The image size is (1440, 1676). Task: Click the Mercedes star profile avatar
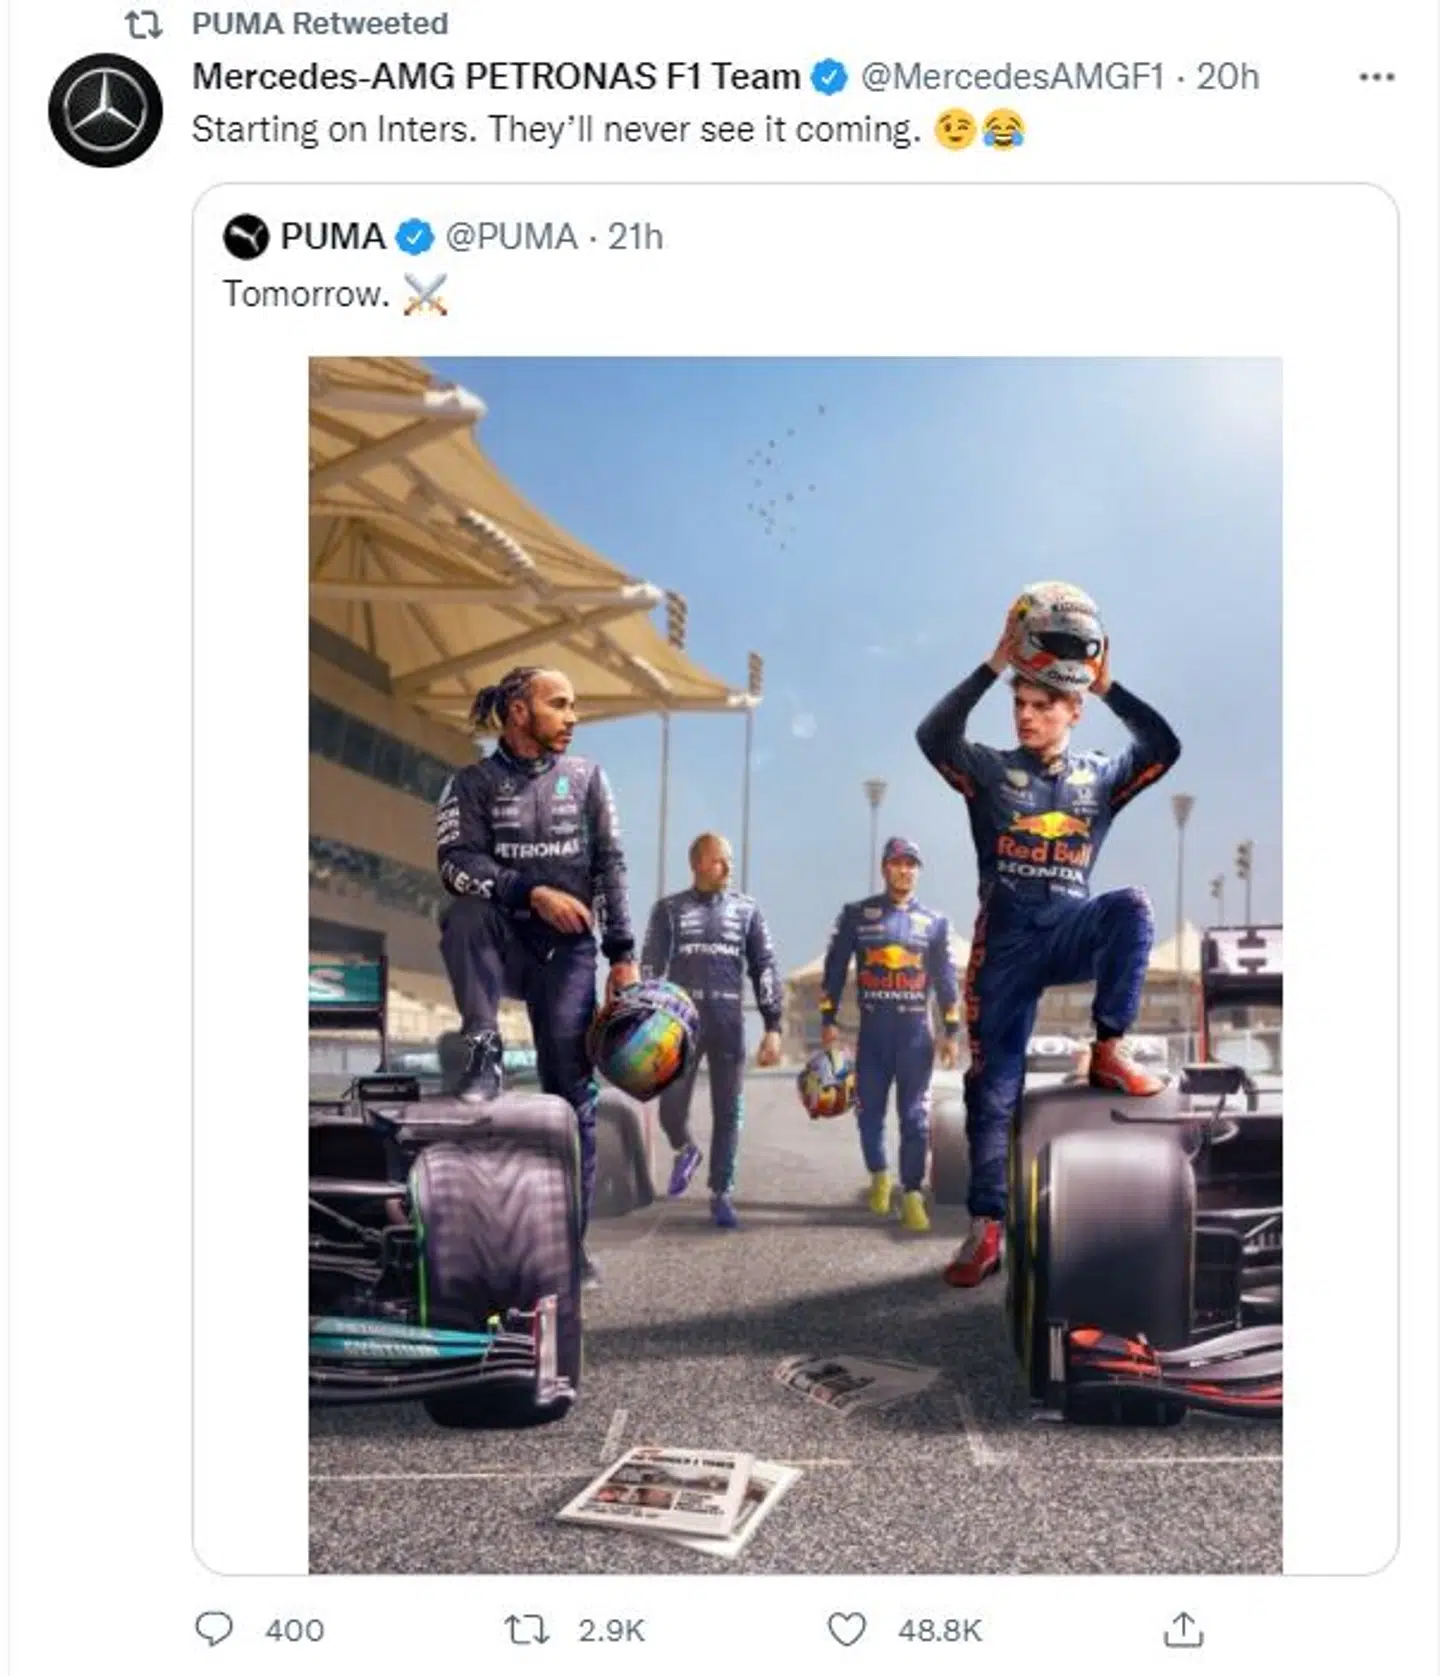(105, 110)
